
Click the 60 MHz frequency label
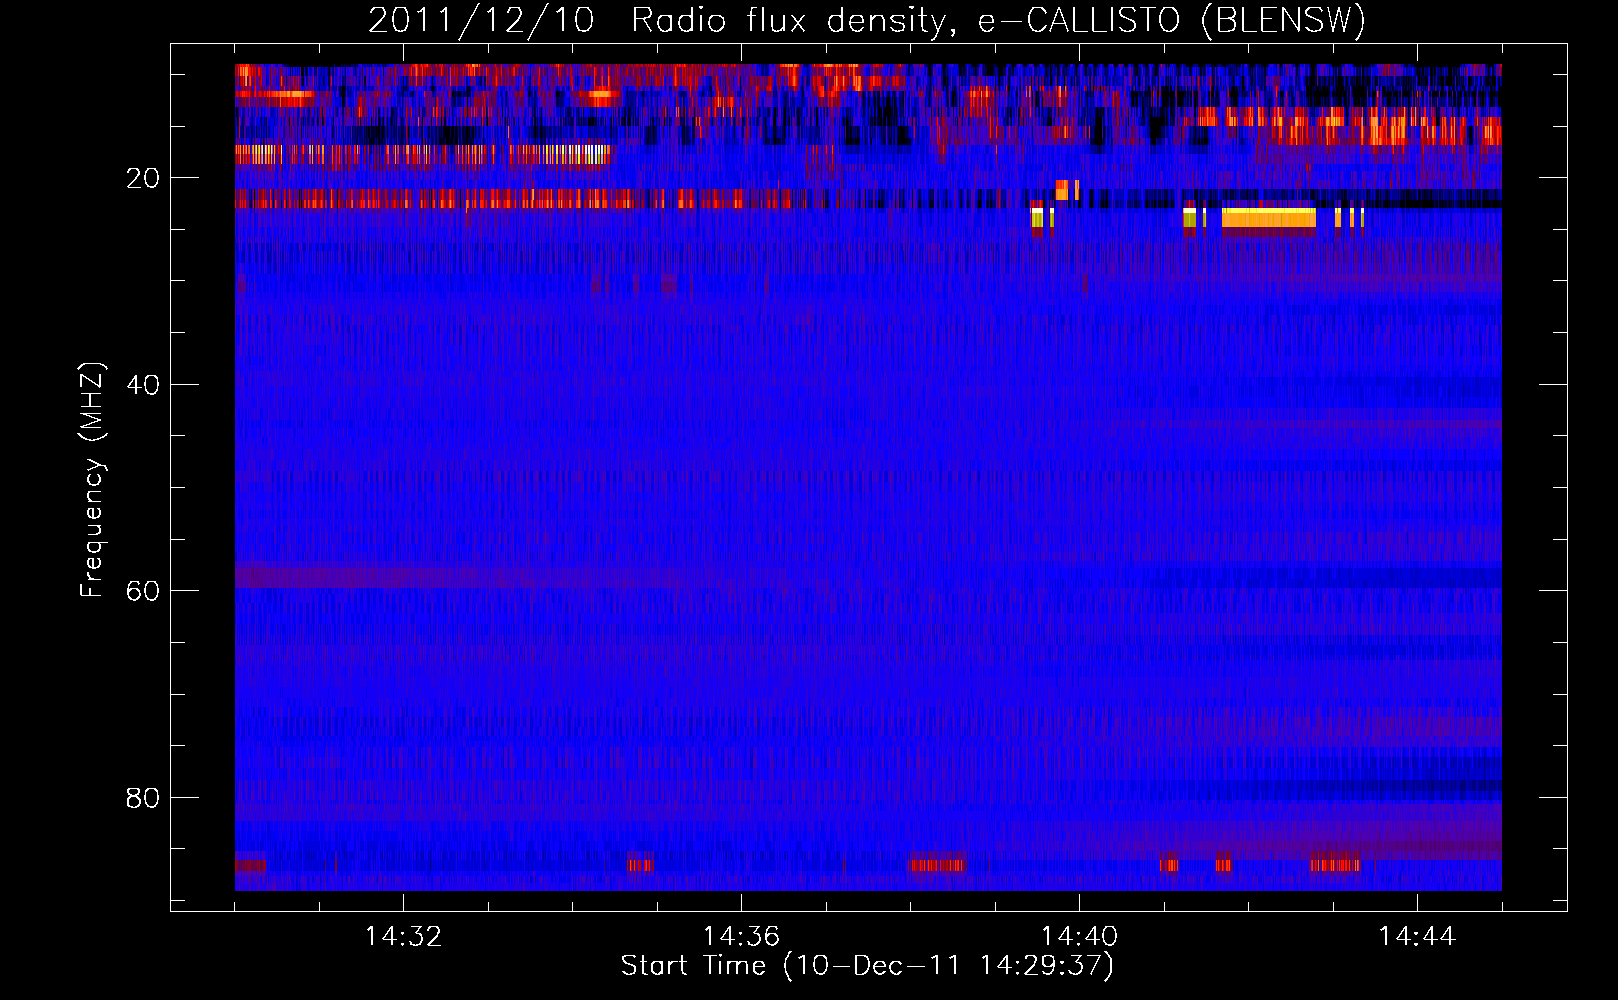coord(143,591)
